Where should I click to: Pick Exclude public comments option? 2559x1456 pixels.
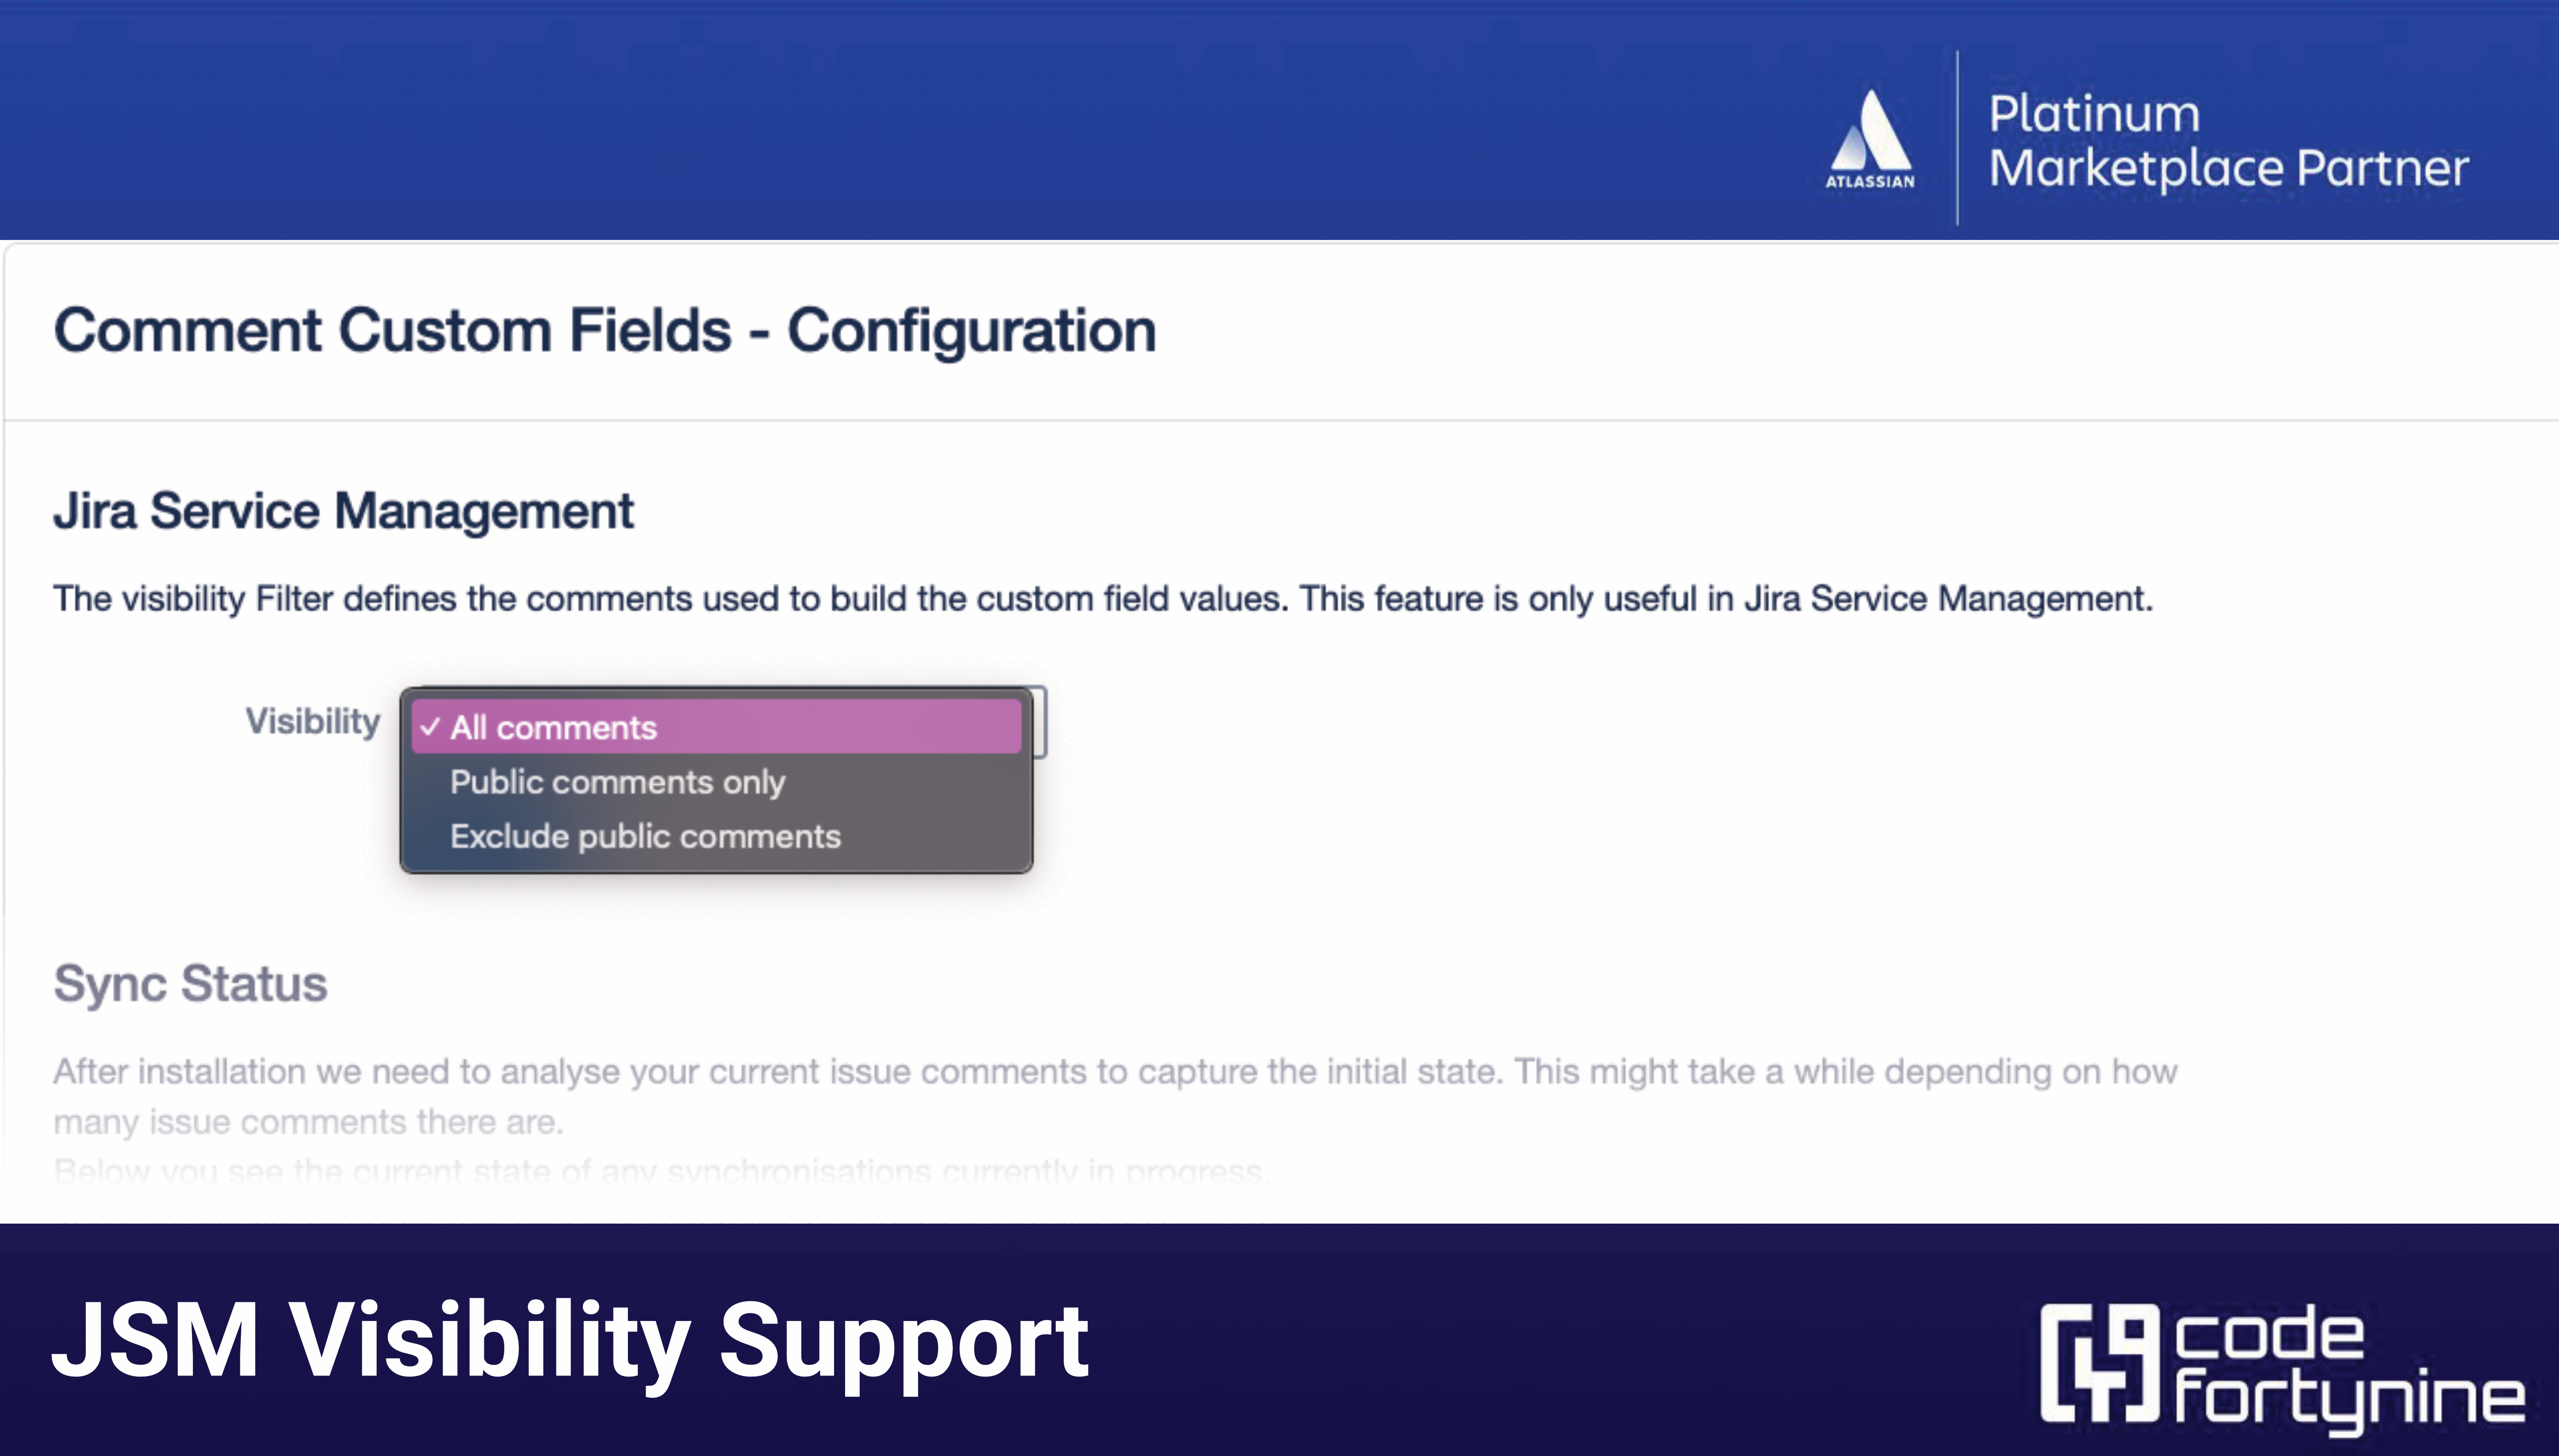(x=645, y=836)
